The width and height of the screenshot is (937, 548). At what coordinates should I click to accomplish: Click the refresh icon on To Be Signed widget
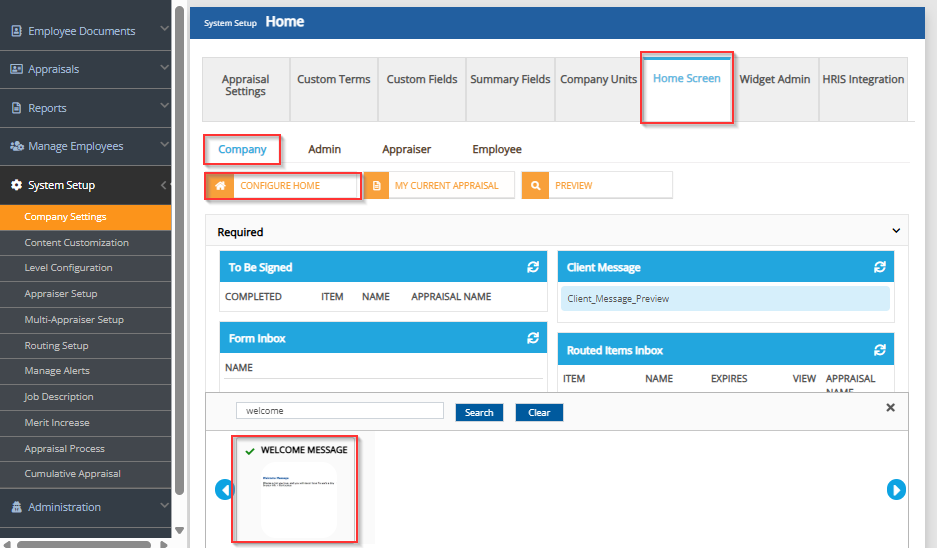pos(533,267)
